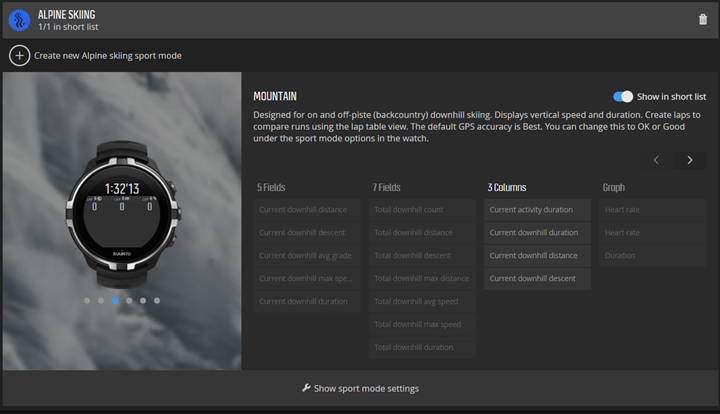Go to the previous display with left chevron
Screen dimensions: 720x414
(x=656, y=160)
